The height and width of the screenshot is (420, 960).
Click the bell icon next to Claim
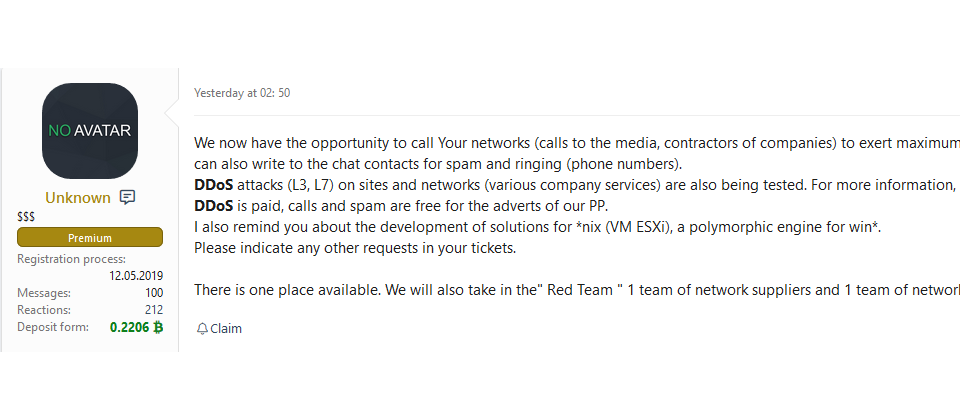(202, 329)
